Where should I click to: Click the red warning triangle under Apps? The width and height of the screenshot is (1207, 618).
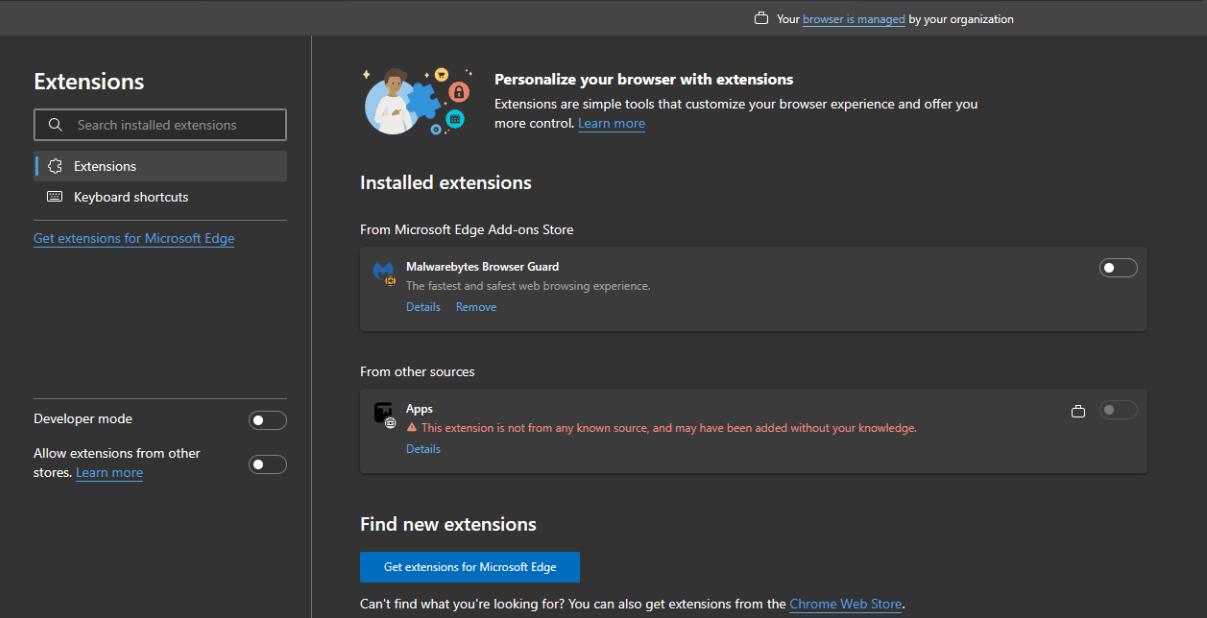click(x=411, y=427)
